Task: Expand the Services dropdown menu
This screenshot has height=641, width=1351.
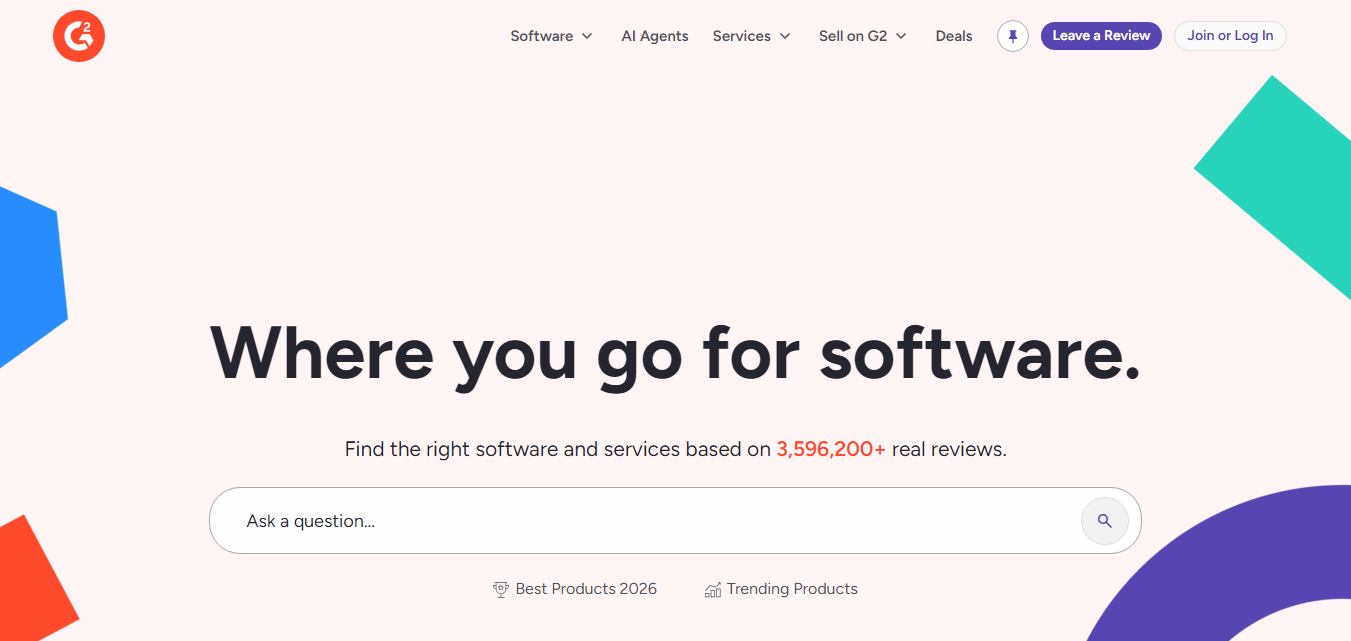Action: coord(752,36)
